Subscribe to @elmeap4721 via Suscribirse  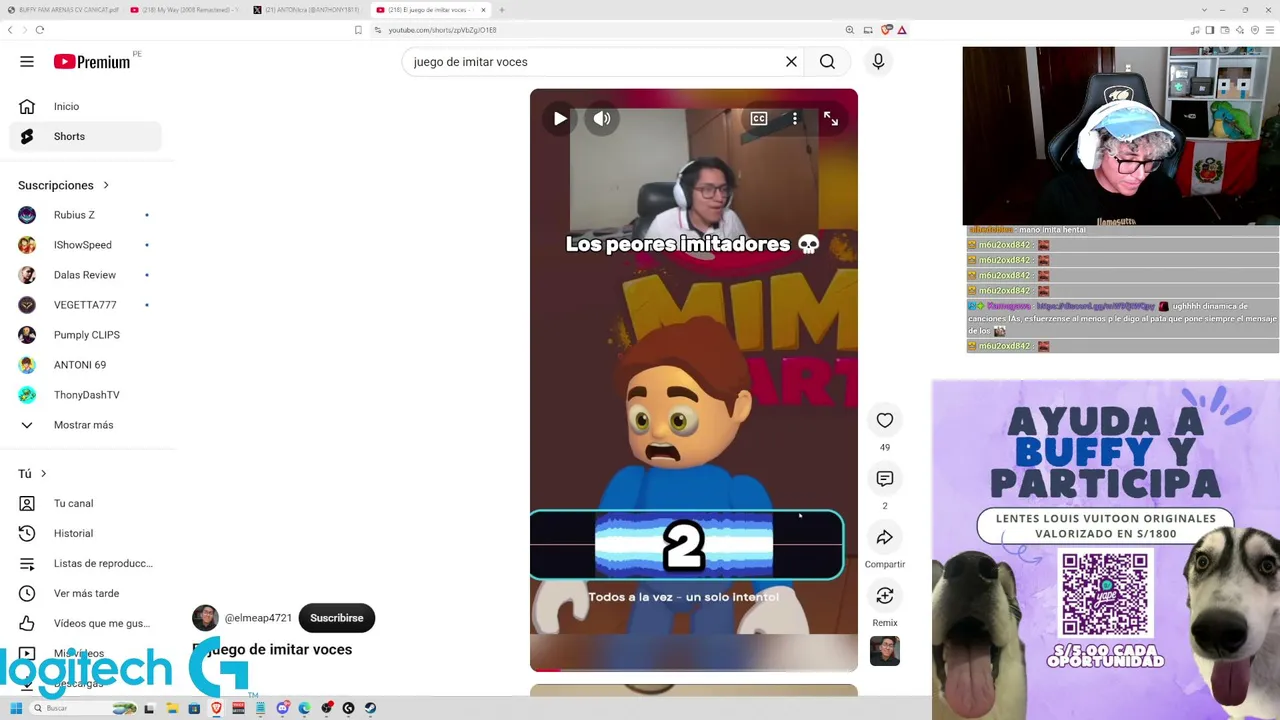337,618
